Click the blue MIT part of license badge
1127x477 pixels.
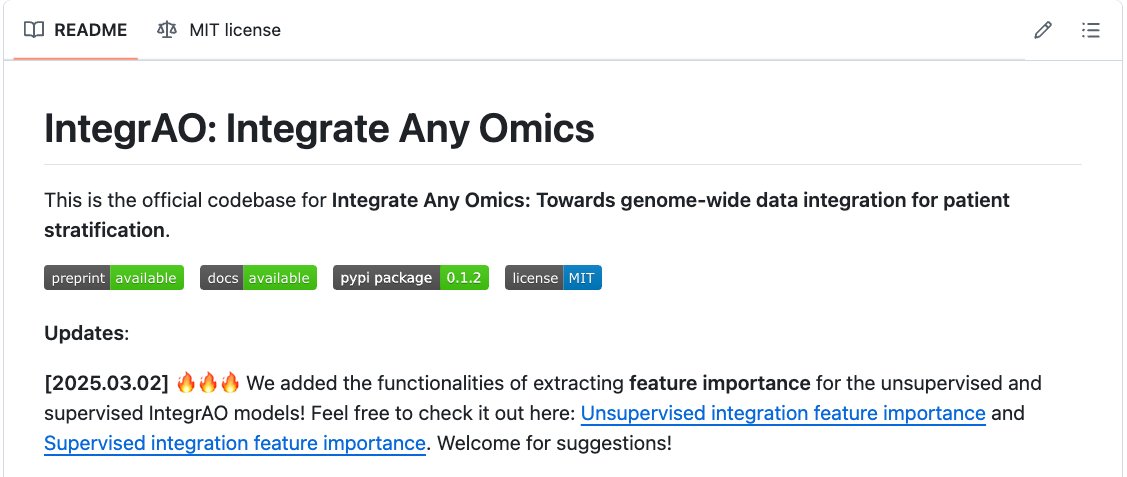pos(582,278)
